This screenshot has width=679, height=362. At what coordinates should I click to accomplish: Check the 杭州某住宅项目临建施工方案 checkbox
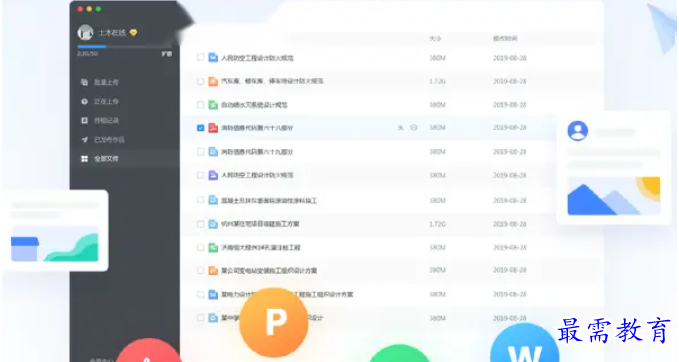200,224
